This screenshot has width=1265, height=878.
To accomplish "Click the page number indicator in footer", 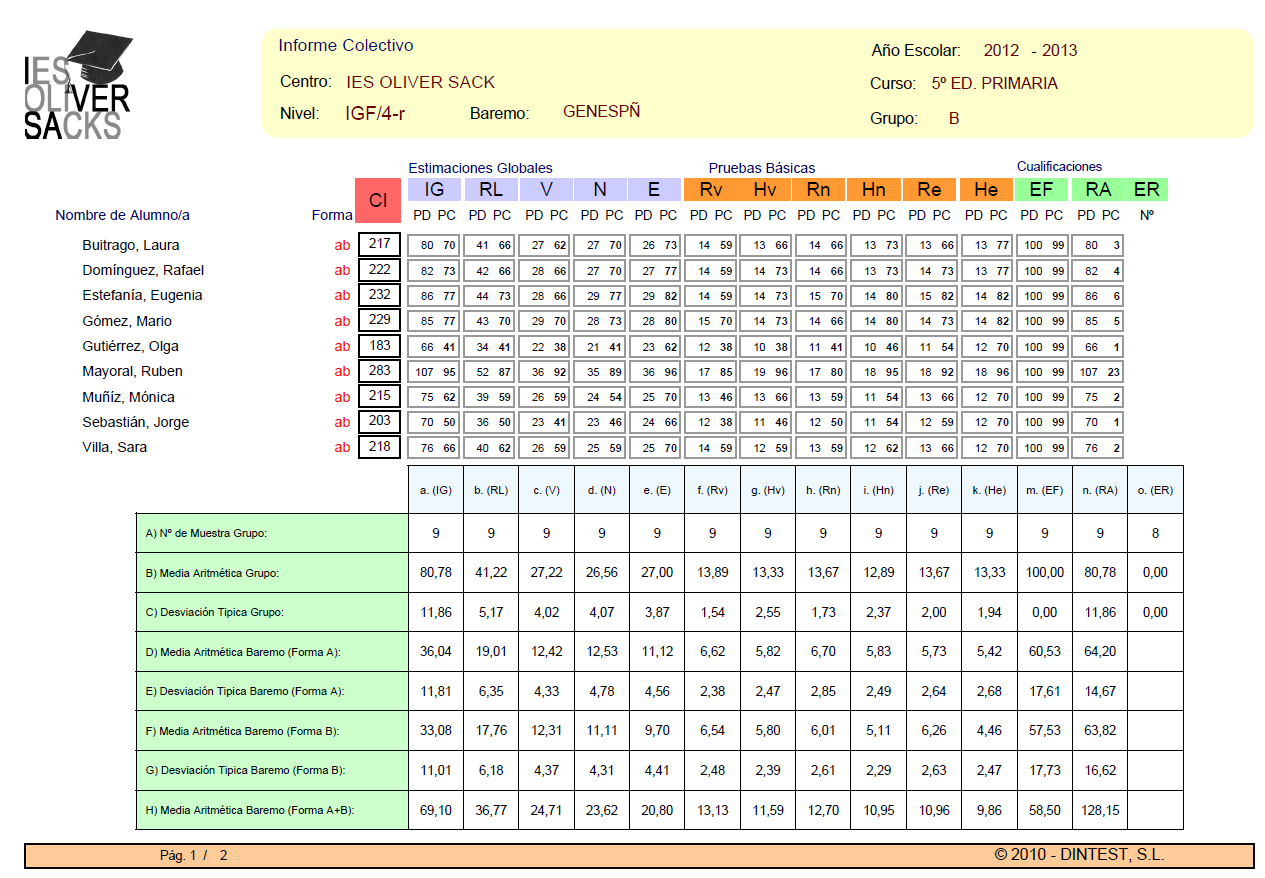I will [x=194, y=856].
